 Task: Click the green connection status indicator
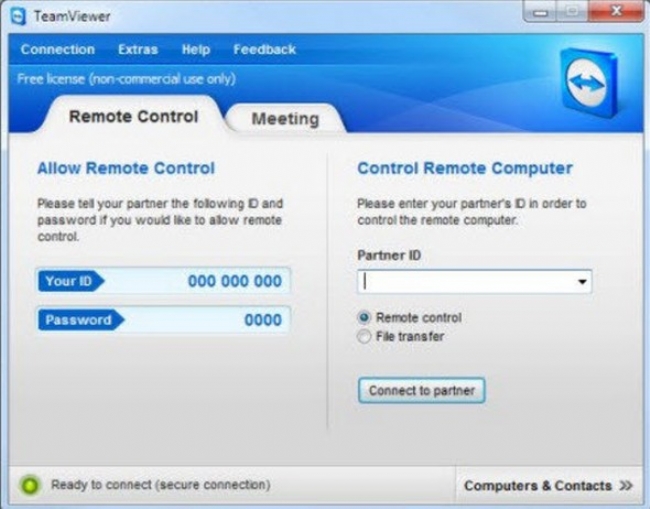[29, 485]
